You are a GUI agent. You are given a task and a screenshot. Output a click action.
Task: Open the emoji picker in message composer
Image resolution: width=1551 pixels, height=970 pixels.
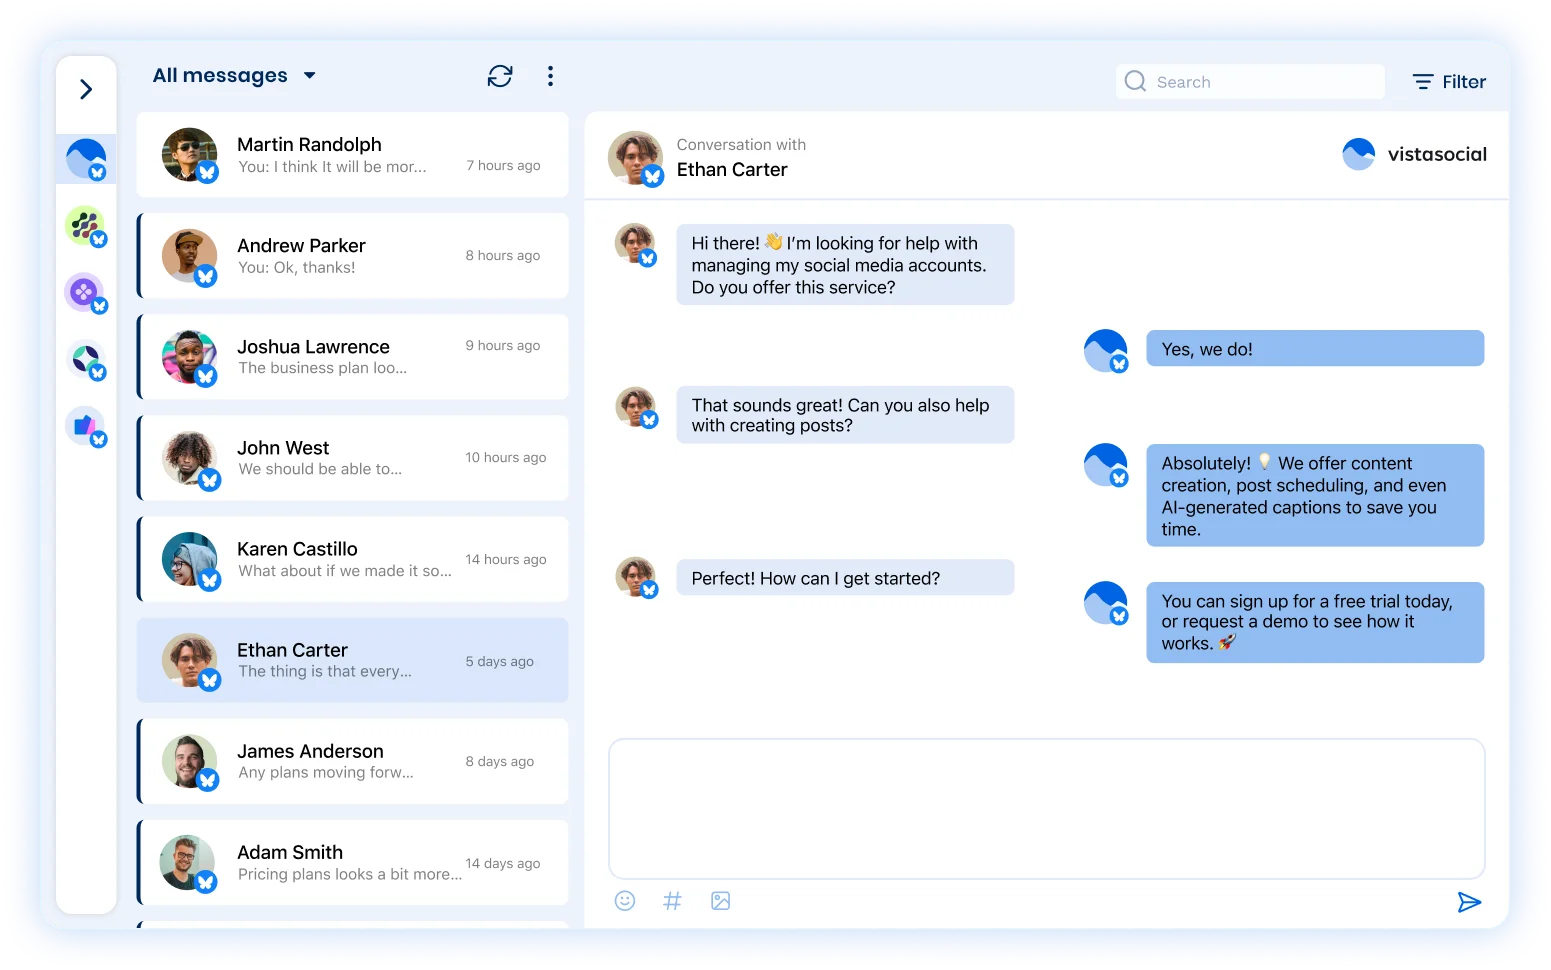pos(624,900)
